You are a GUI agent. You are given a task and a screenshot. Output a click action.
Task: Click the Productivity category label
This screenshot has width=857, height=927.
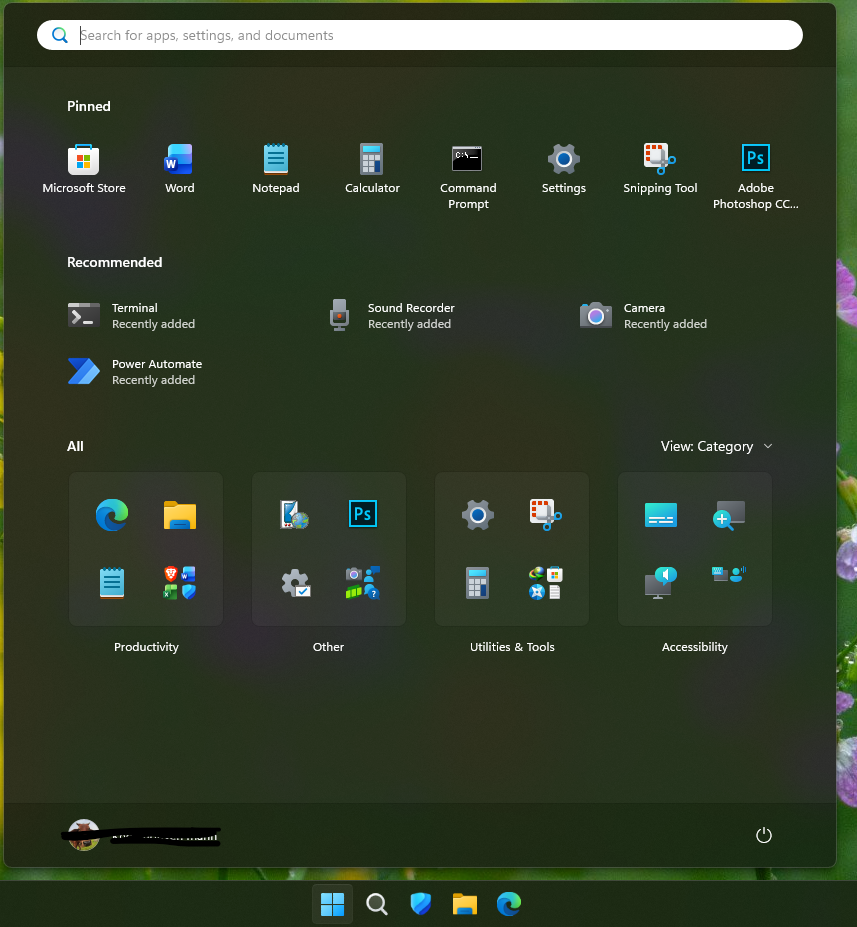pyautogui.click(x=146, y=647)
